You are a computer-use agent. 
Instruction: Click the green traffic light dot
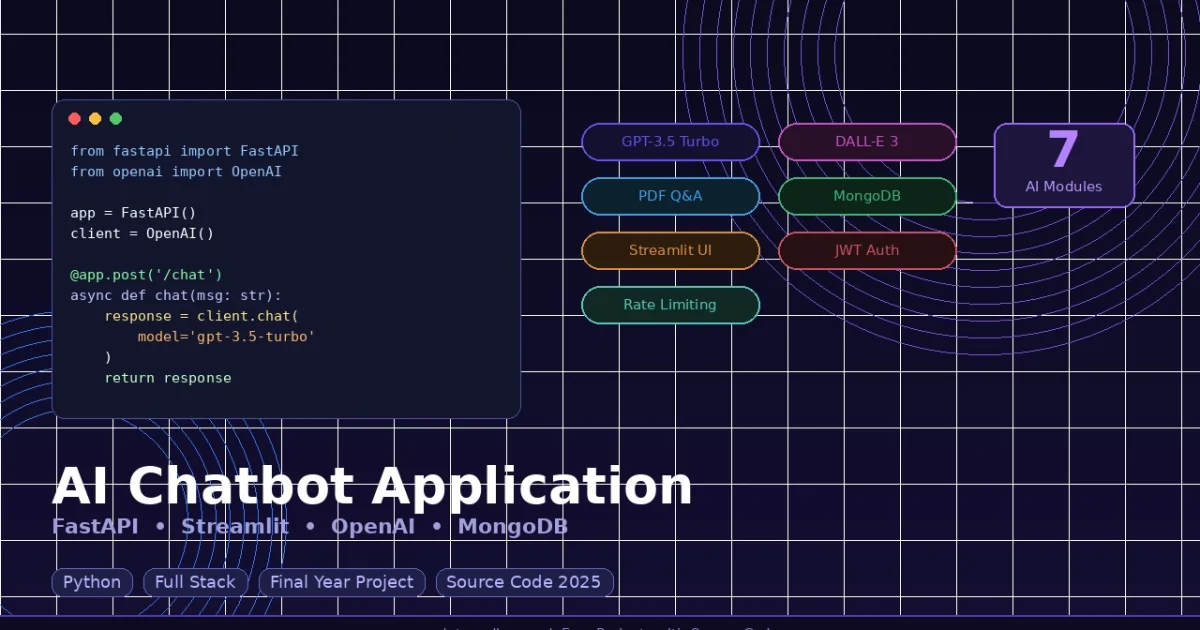[x=115, y=118]
